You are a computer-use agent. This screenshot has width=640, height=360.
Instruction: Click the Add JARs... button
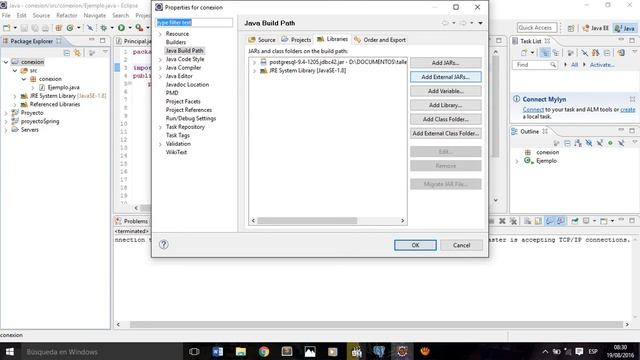[445, 63]
